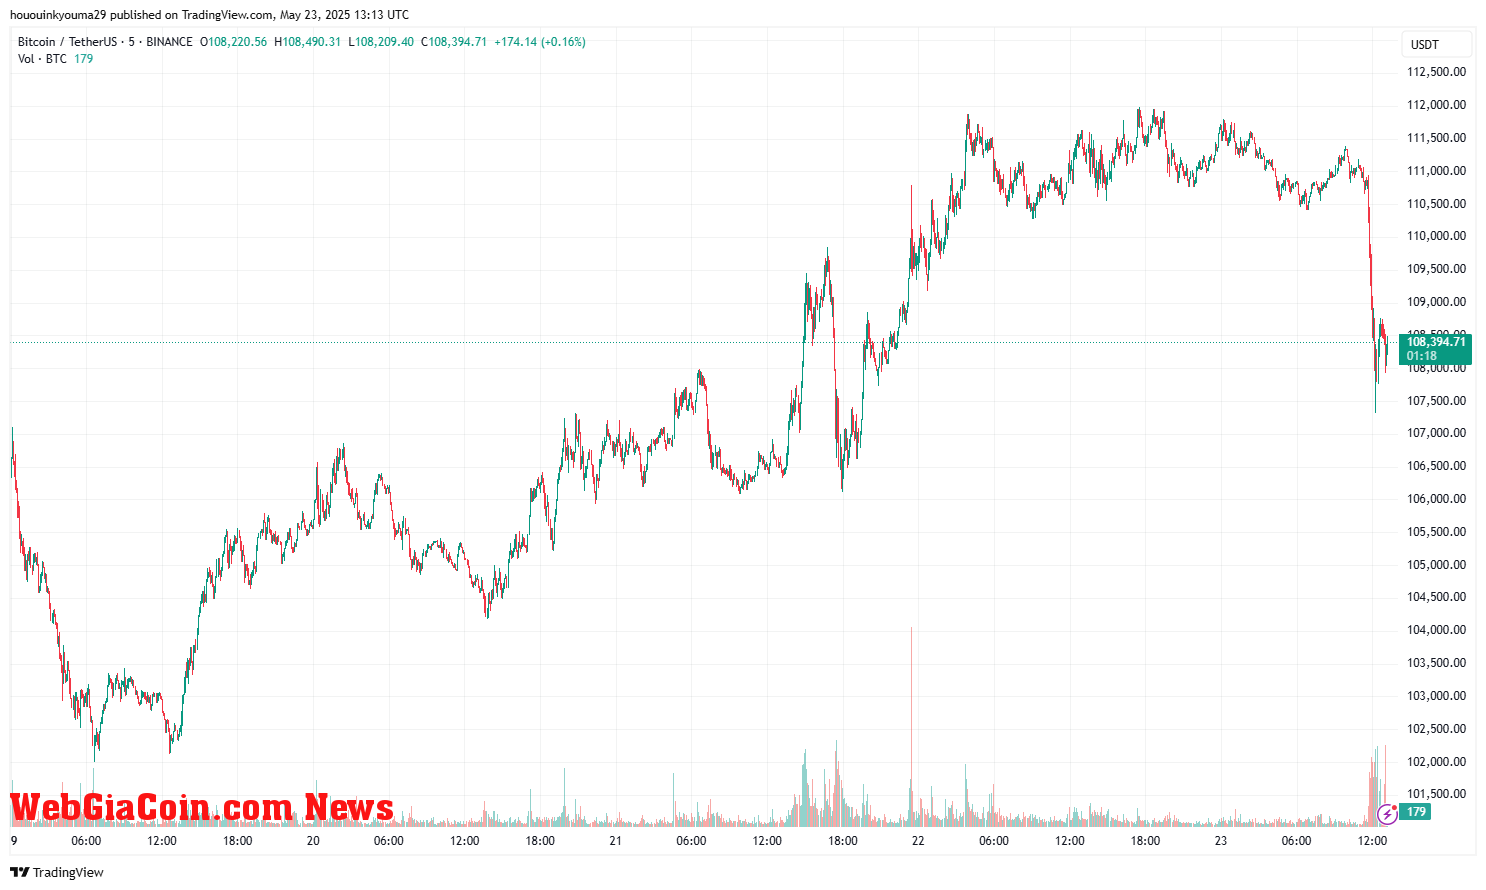1486x890 pixels.
Task: Select the Vol · BTC indicator label
Action: 42,59
